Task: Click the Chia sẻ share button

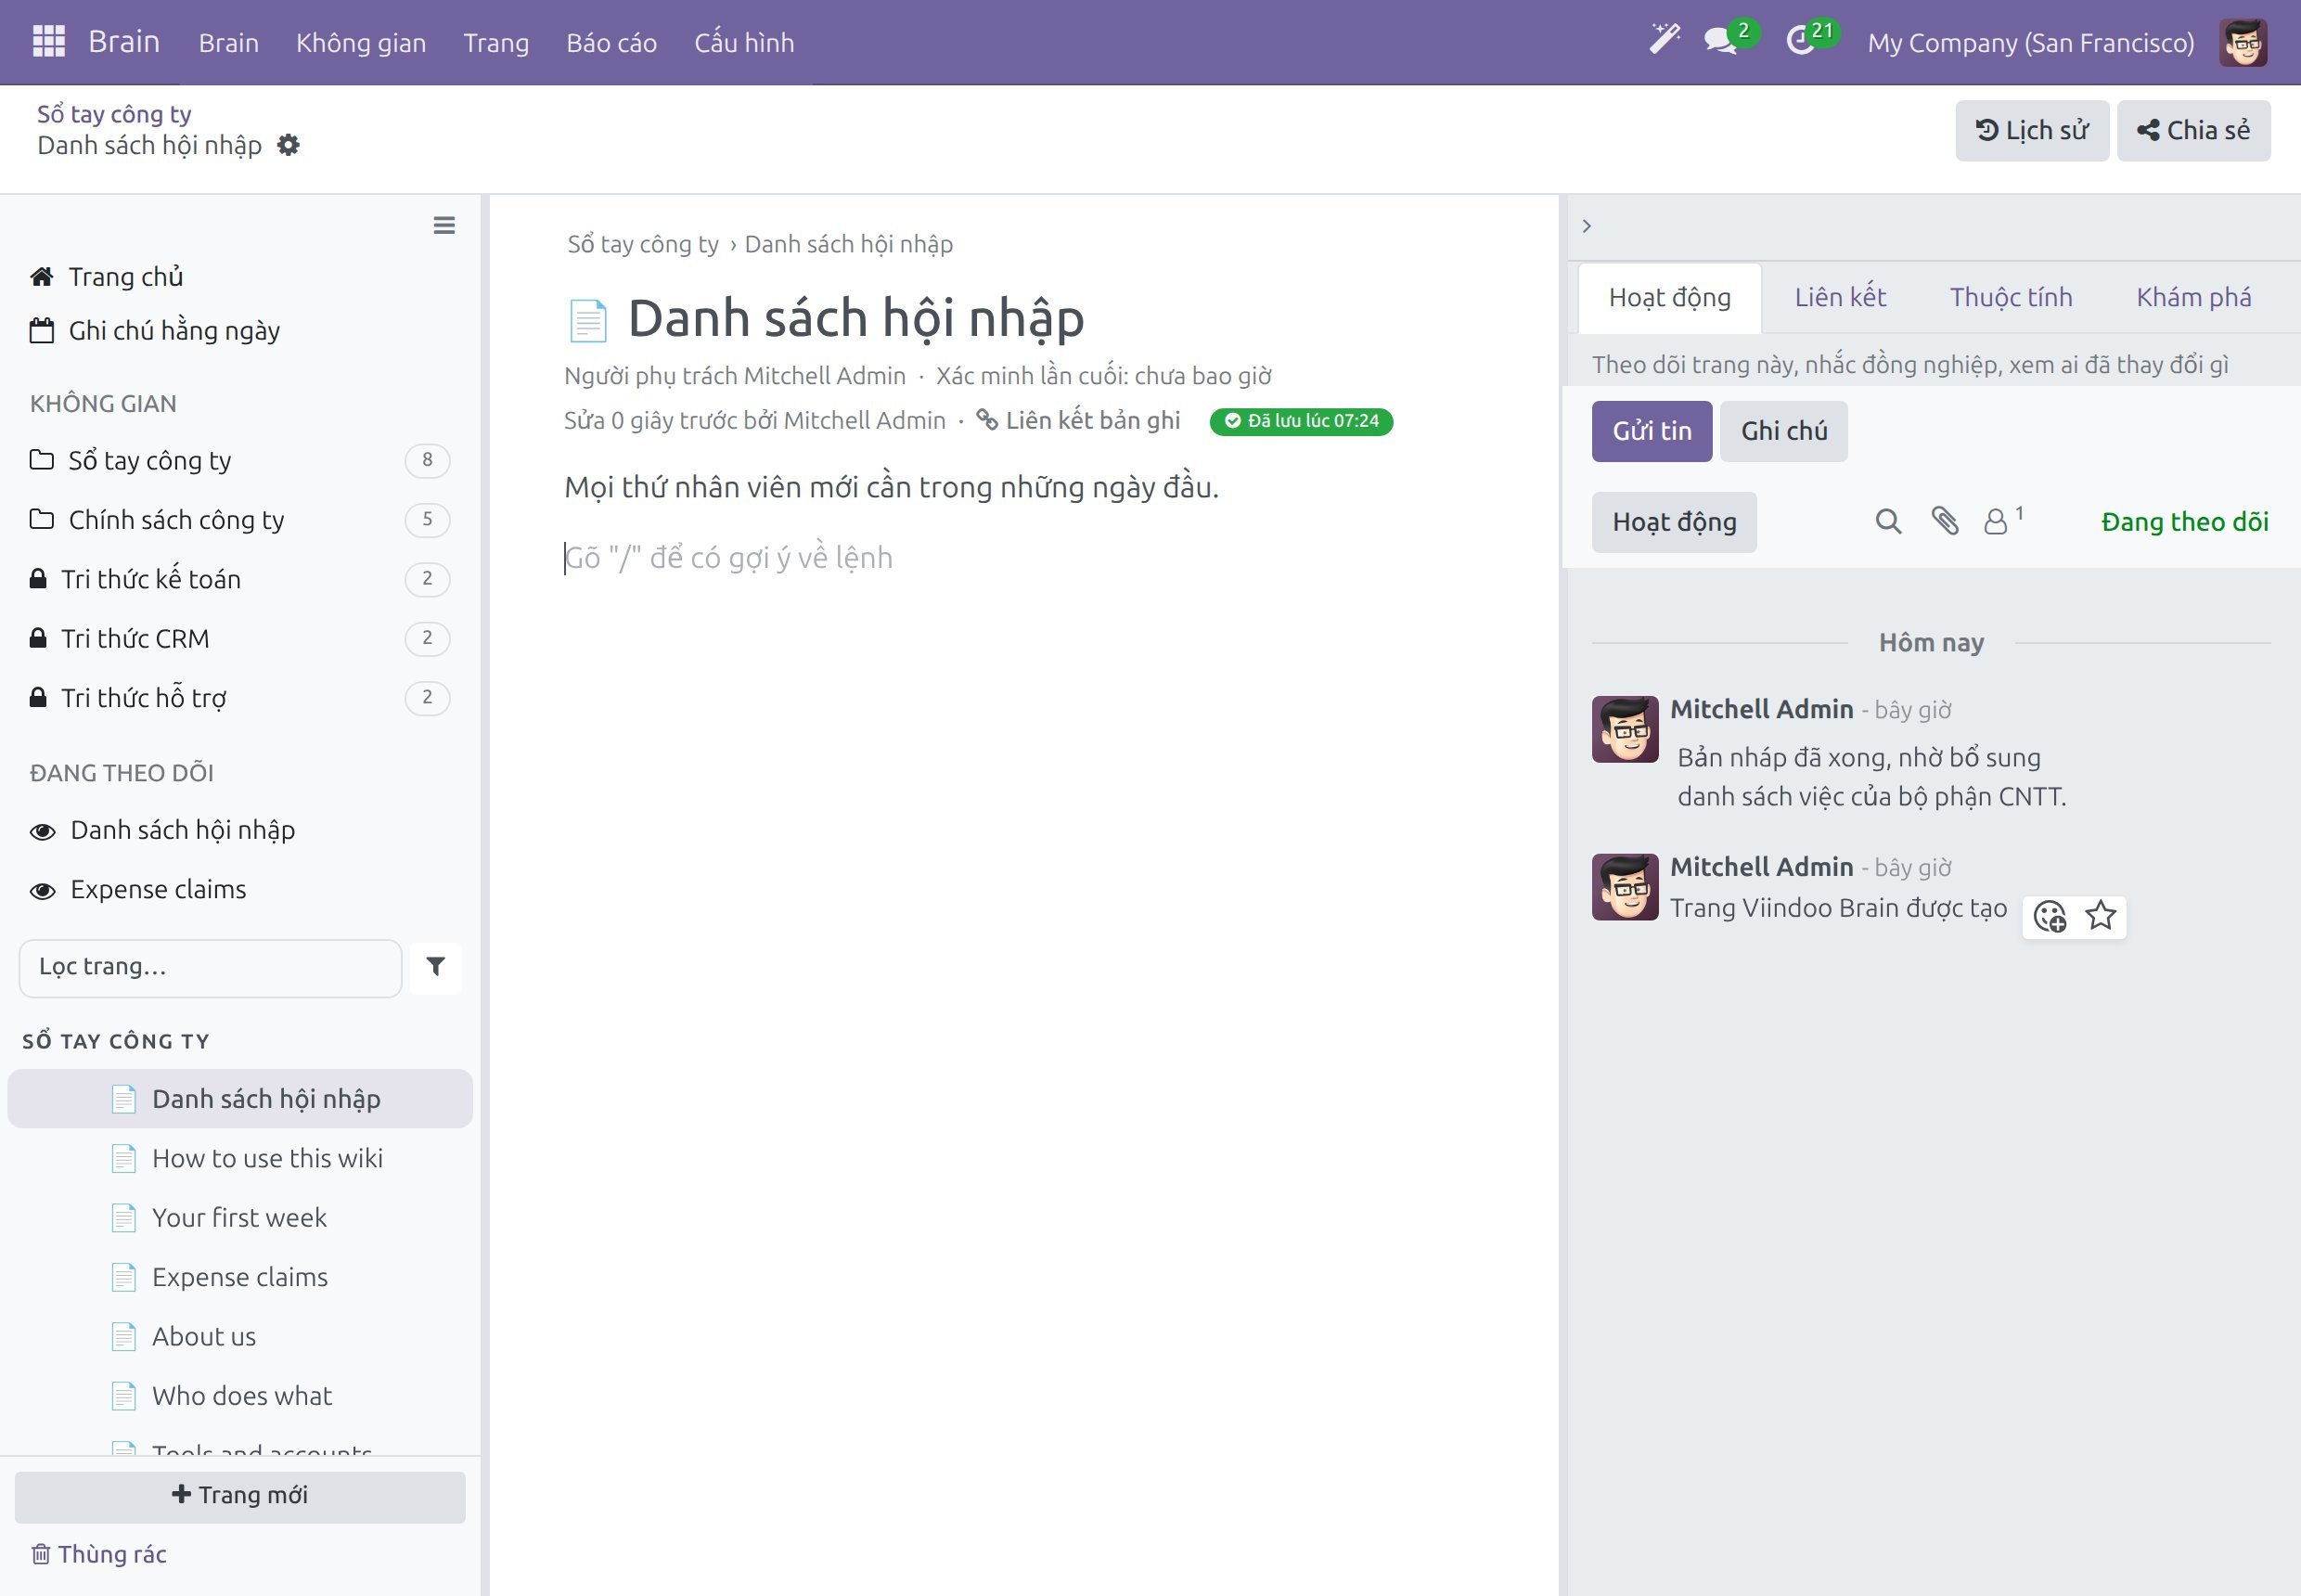Action: [x=2194, y=131]
